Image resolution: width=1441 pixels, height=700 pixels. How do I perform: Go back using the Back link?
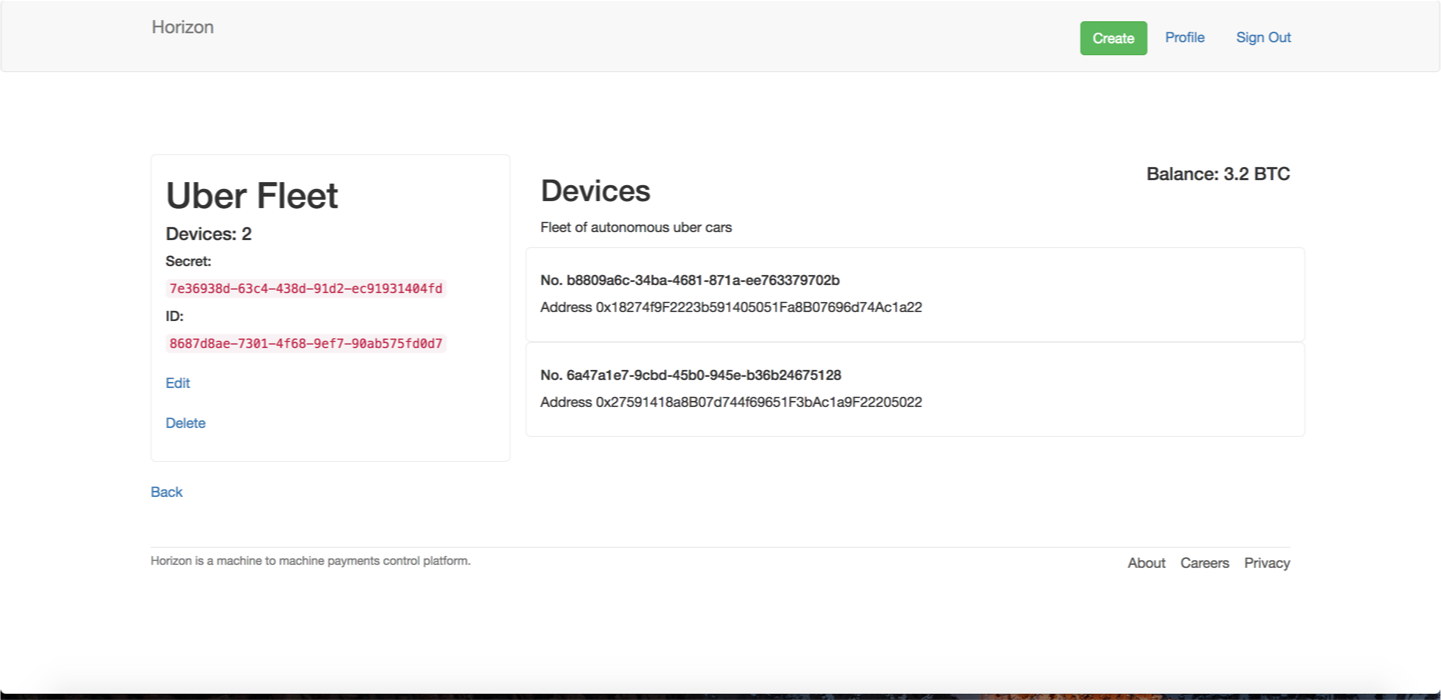(167, 492)
